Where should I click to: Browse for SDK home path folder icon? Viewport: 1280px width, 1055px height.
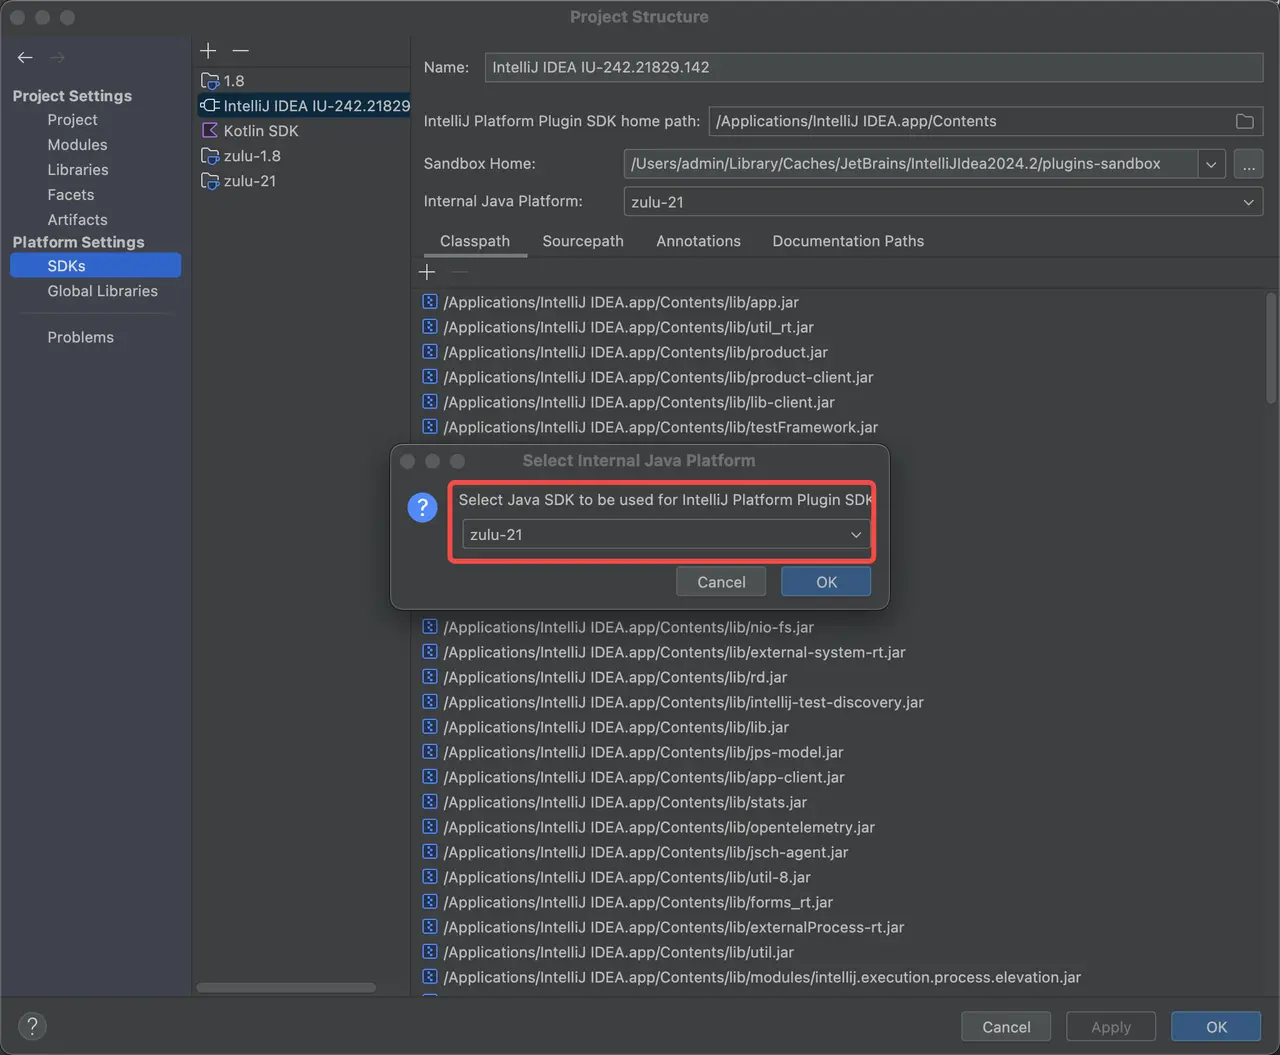pos(1244,121)
